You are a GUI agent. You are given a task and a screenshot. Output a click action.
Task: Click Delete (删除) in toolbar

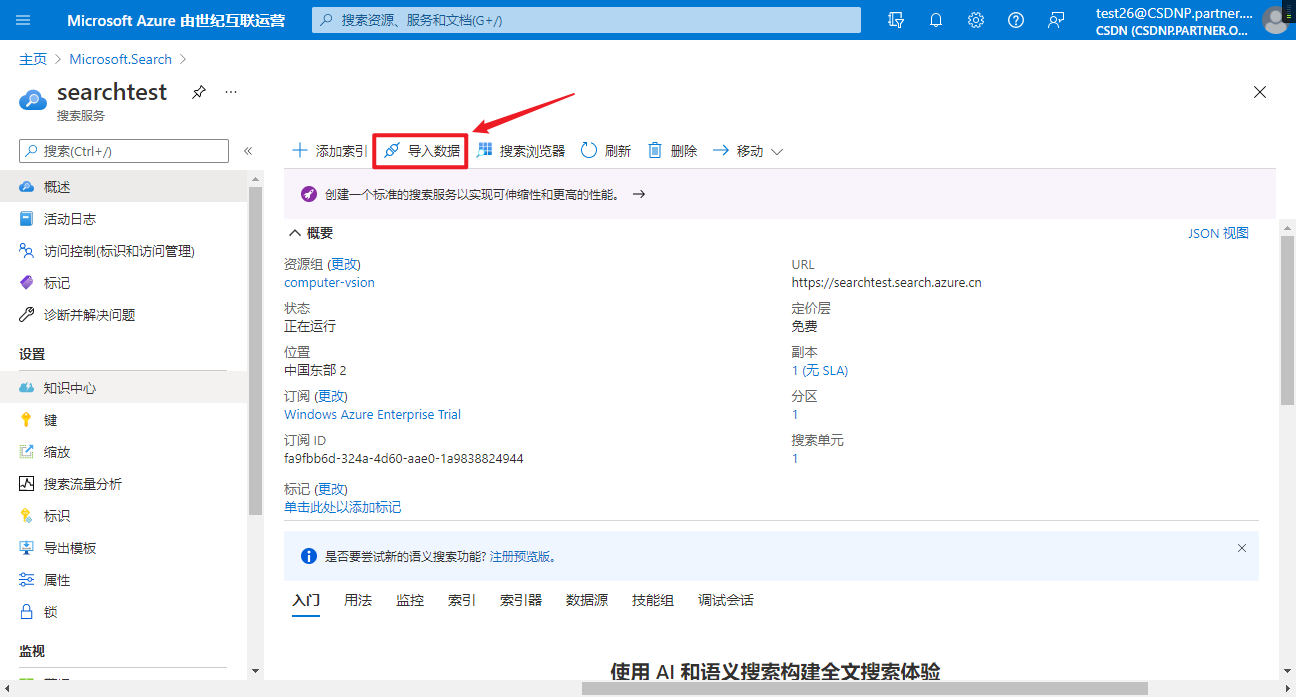click(x=672, y=151)
